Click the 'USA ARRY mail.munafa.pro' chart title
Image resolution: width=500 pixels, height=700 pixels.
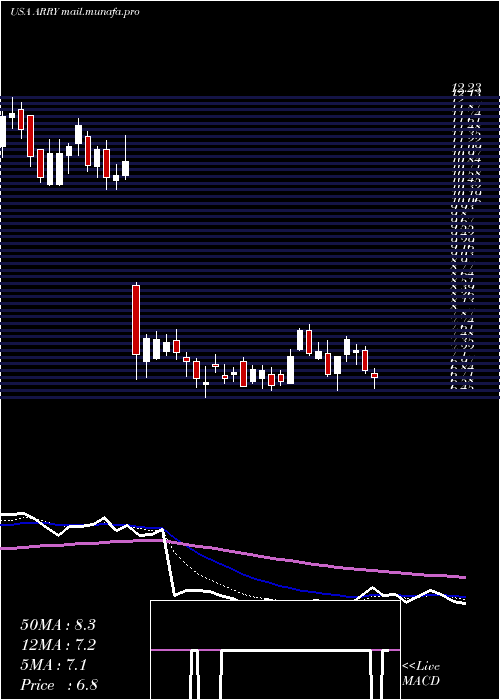(75, 12)
